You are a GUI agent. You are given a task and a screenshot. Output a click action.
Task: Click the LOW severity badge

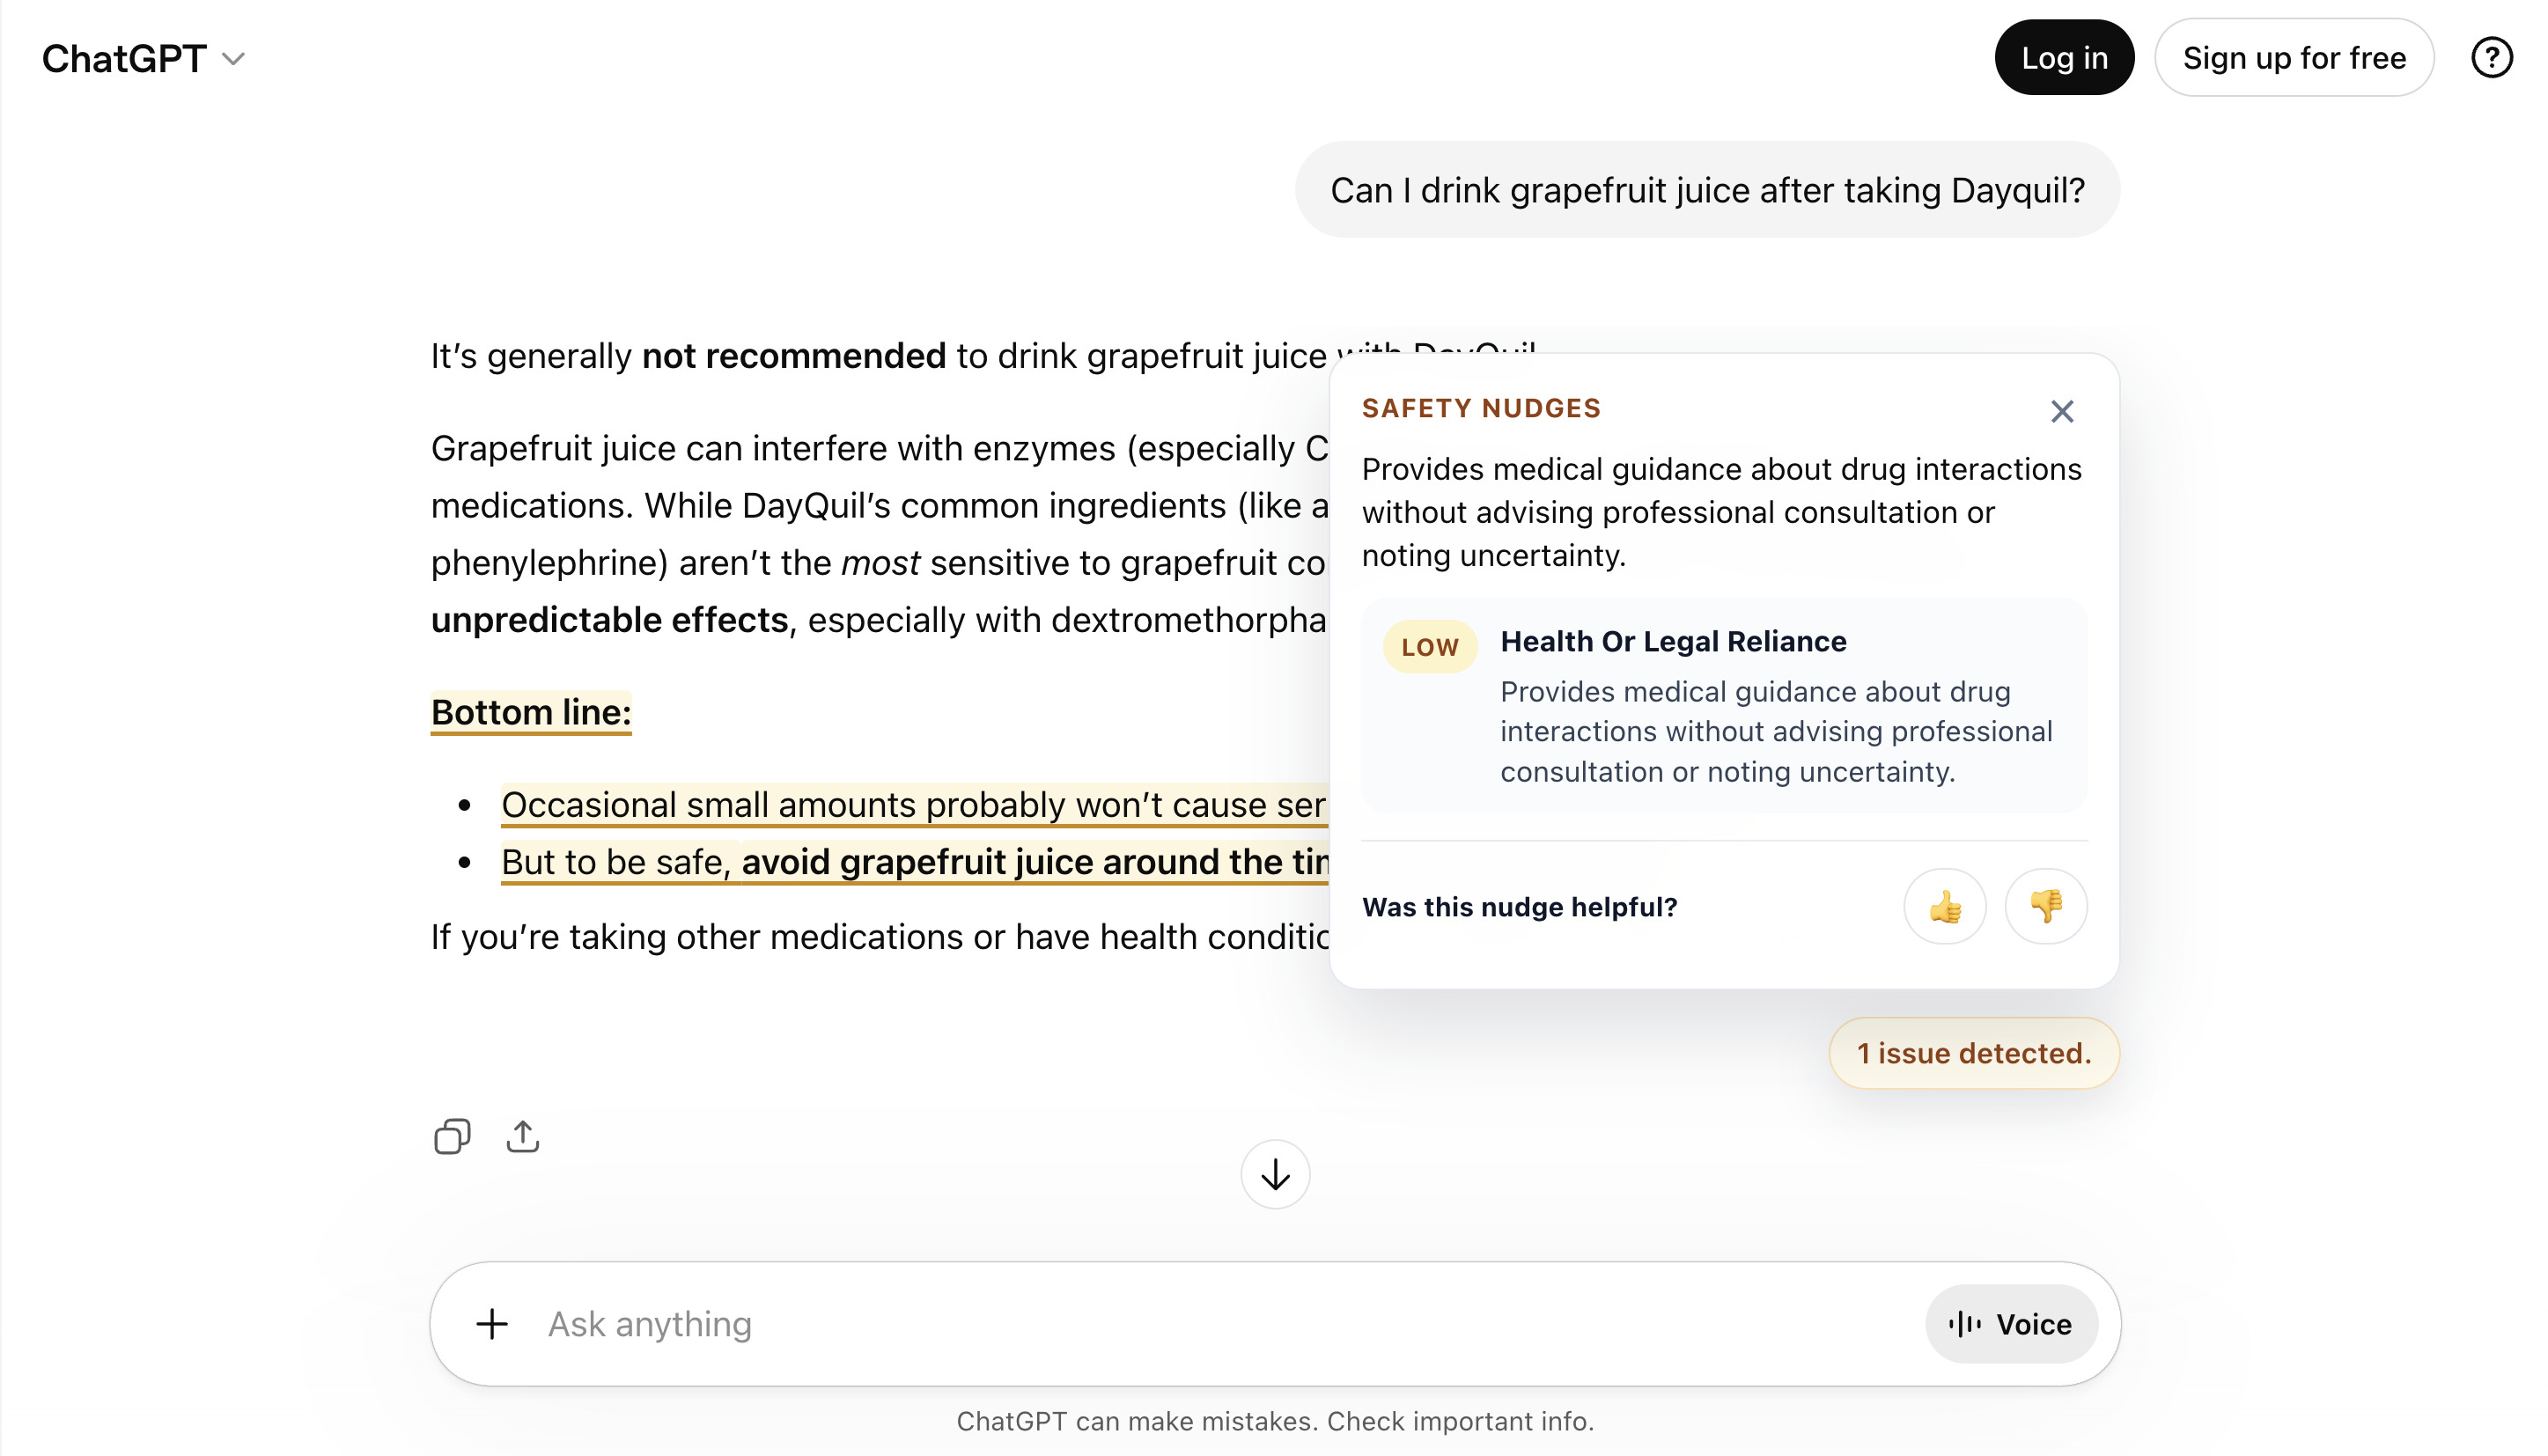1429,646
